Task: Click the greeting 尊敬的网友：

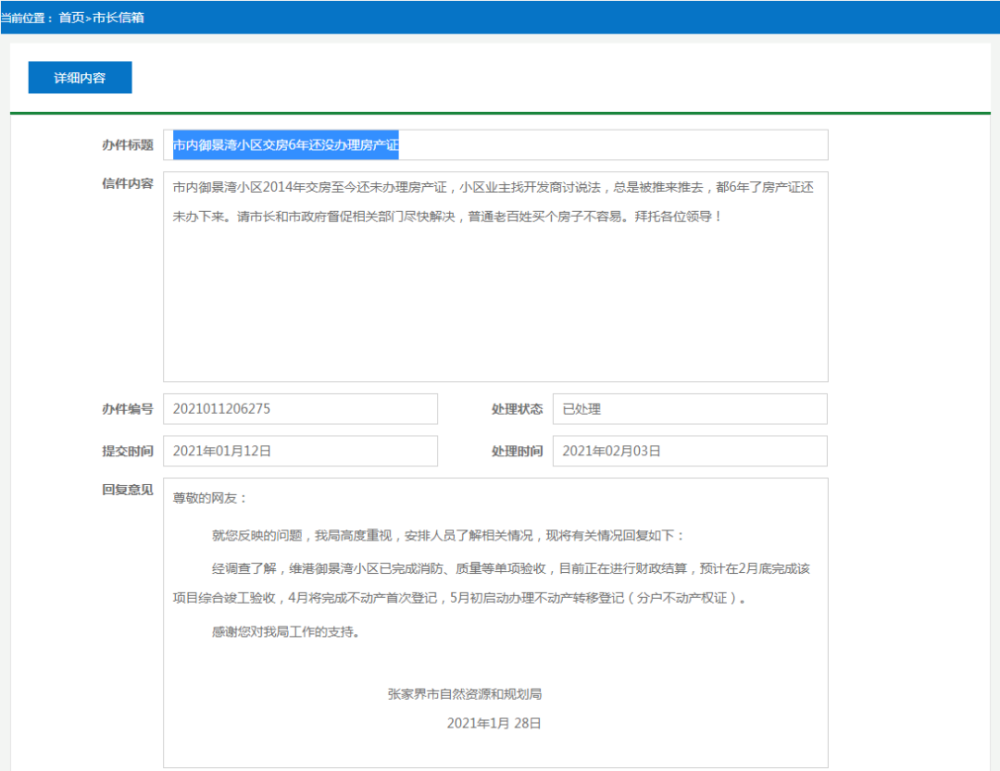Action: [x=210, y=497]
